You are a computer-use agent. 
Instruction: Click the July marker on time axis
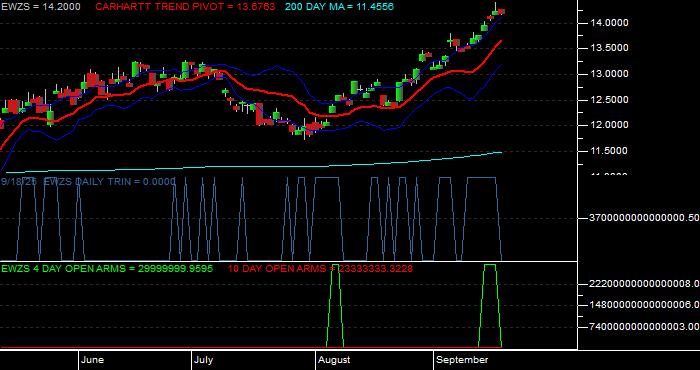click(204, 360)
